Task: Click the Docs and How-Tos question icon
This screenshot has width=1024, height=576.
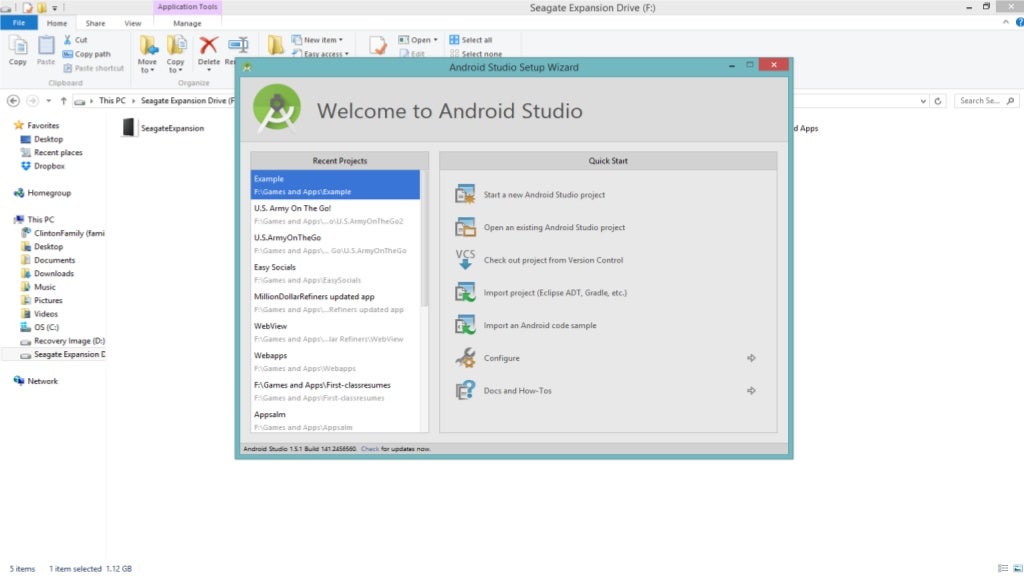Action: 465,390
